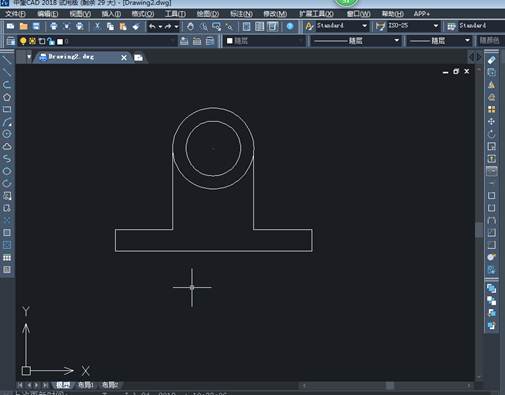Toggle the layer freeze sun icon
The width and height of the screenshot is (505, 395).
[x=32, y=41]
